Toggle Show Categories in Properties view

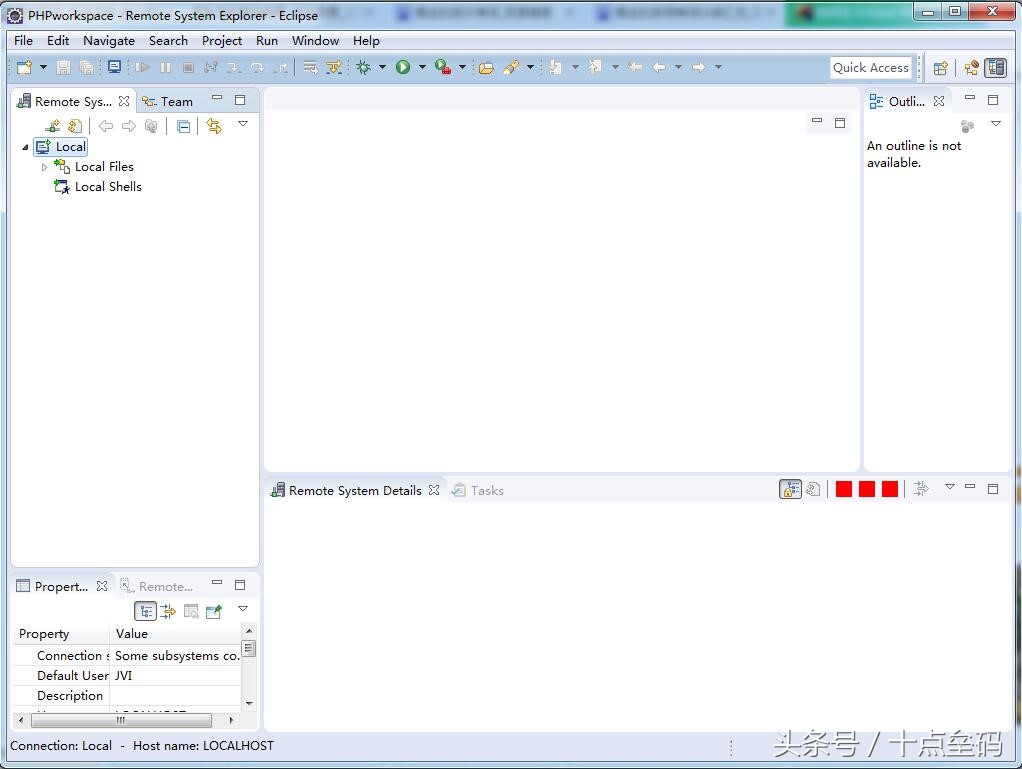pos(146,611)
